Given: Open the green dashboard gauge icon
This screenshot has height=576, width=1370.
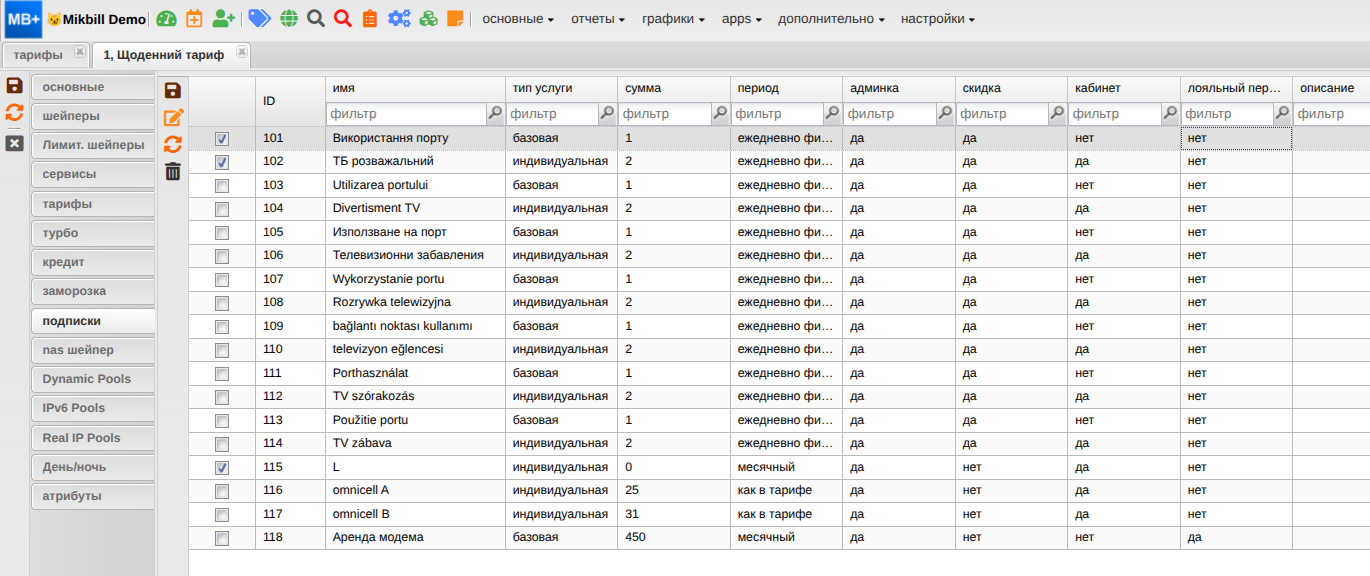Looking at the screenshot, I should pos(167,19).
